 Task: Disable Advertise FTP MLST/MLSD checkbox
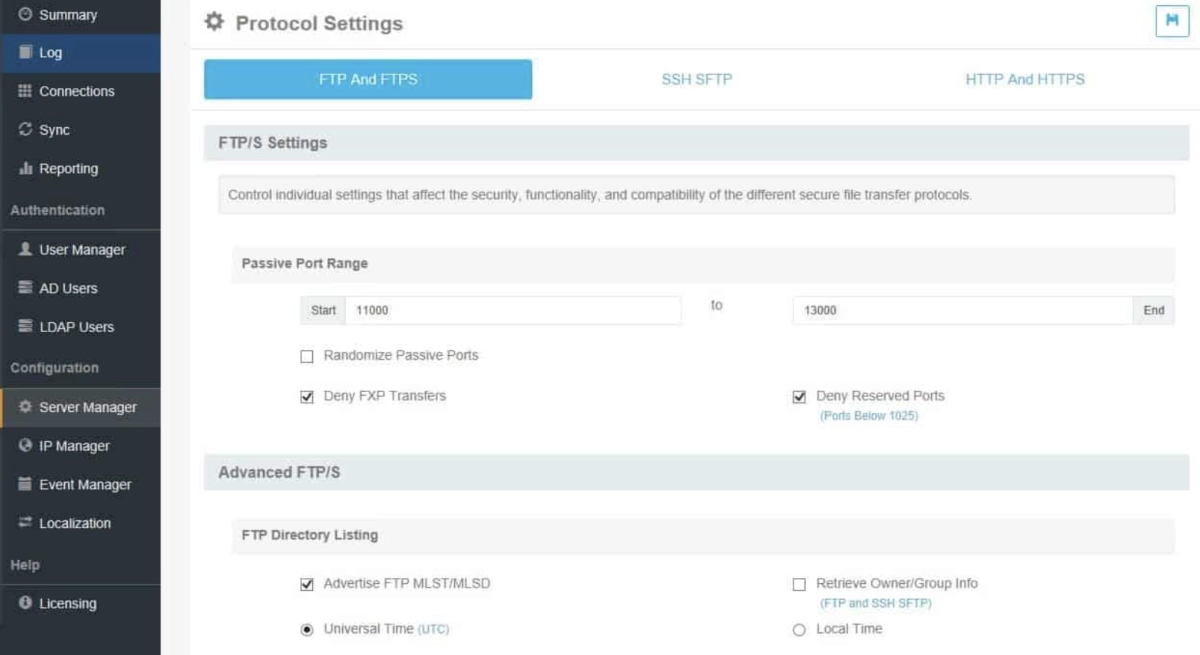click(x=307, y=585)
